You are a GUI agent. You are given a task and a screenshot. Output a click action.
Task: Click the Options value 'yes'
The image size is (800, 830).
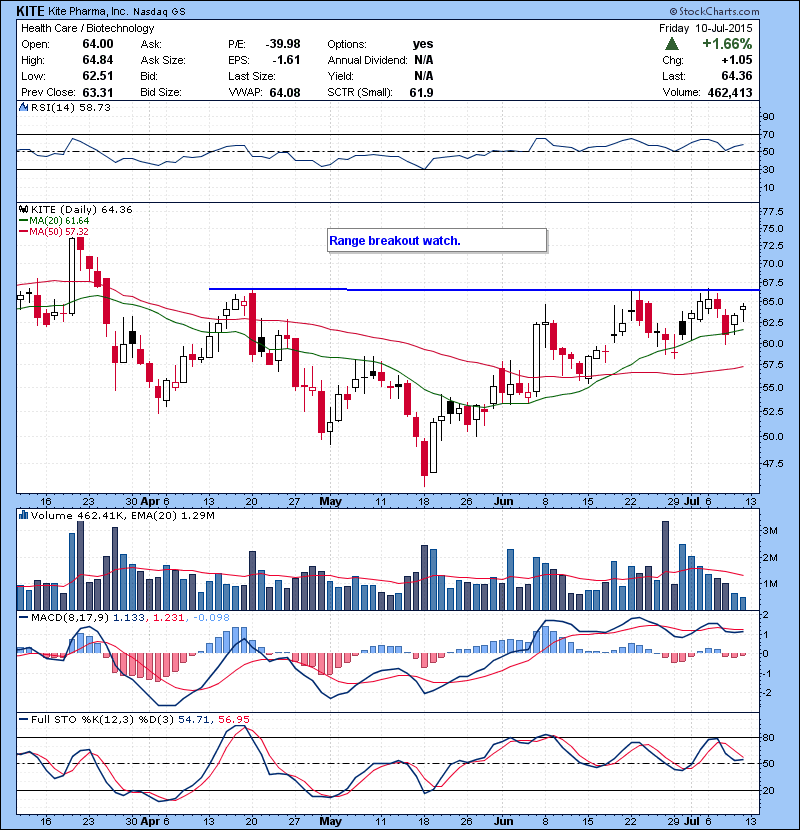click(423, 44)
